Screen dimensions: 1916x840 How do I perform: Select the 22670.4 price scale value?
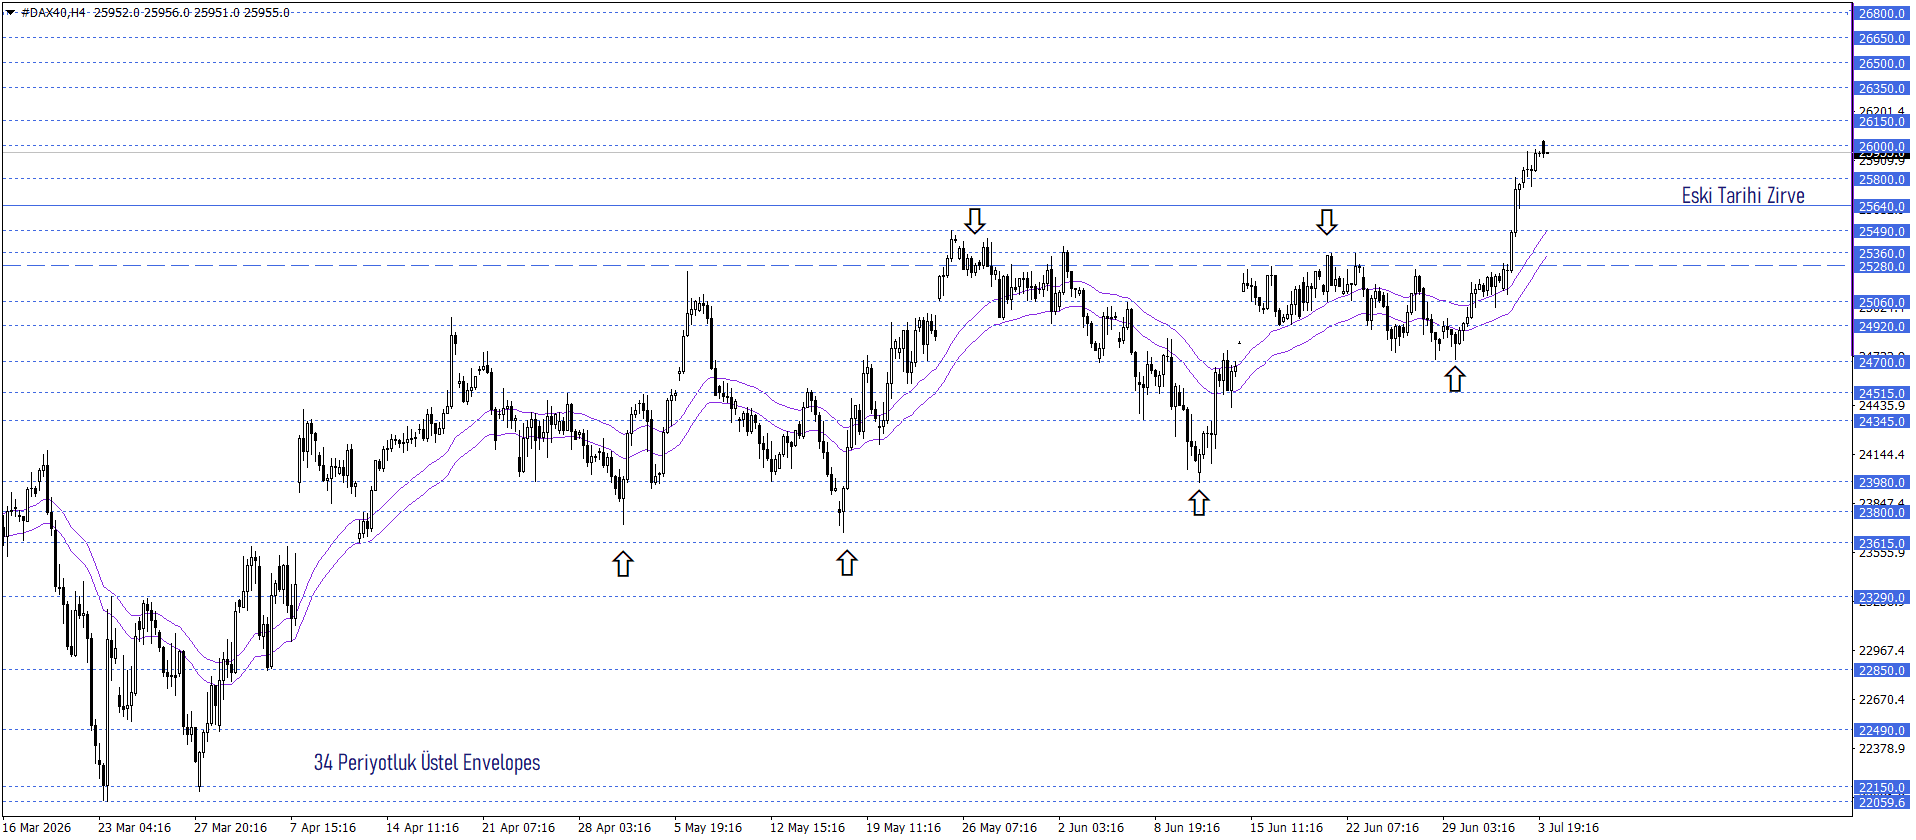coord(1881,699)
